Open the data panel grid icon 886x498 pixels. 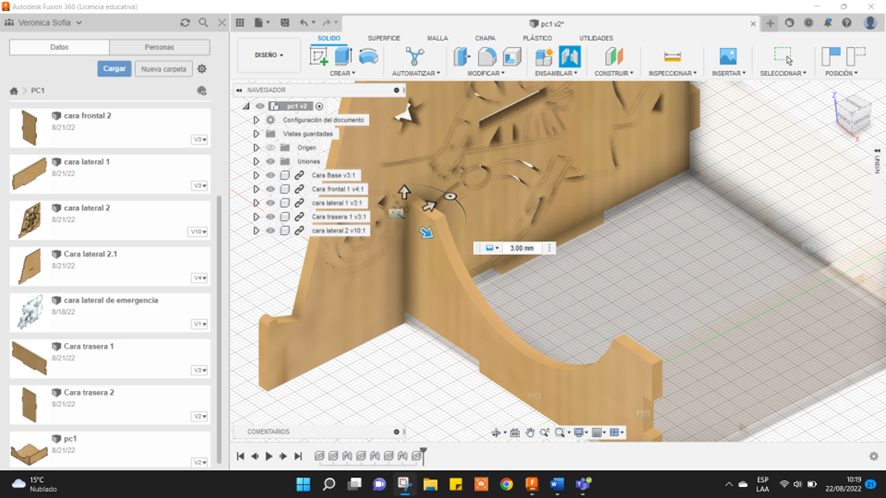click(x=240, y=23)
